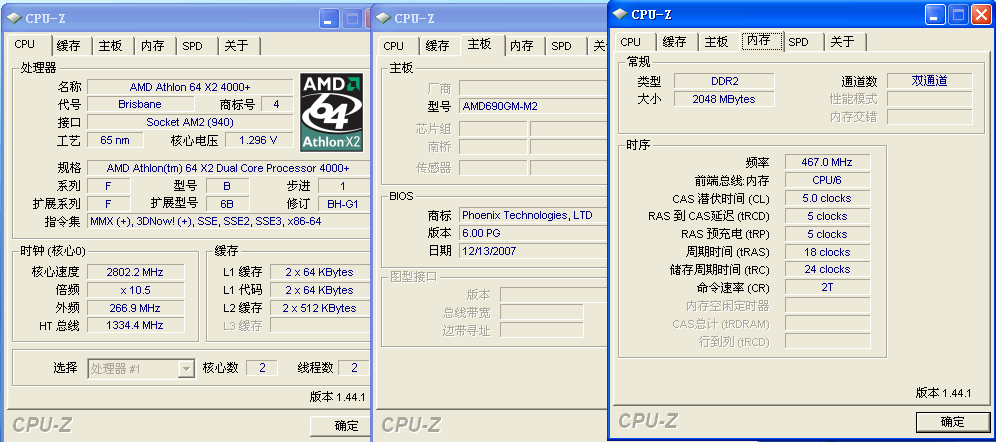Select 主板 tab in middle window
This screenshot has height=442, width=996.
480,44
